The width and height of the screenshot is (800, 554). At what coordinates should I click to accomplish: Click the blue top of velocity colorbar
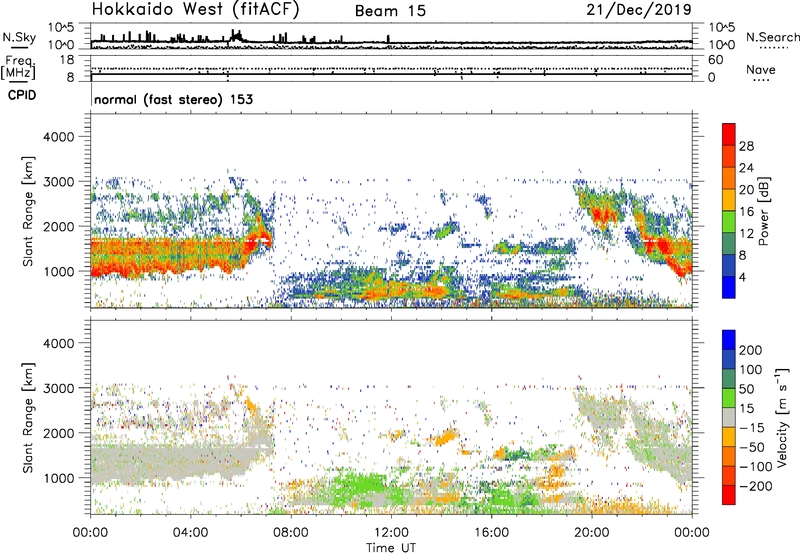point(729,340)
